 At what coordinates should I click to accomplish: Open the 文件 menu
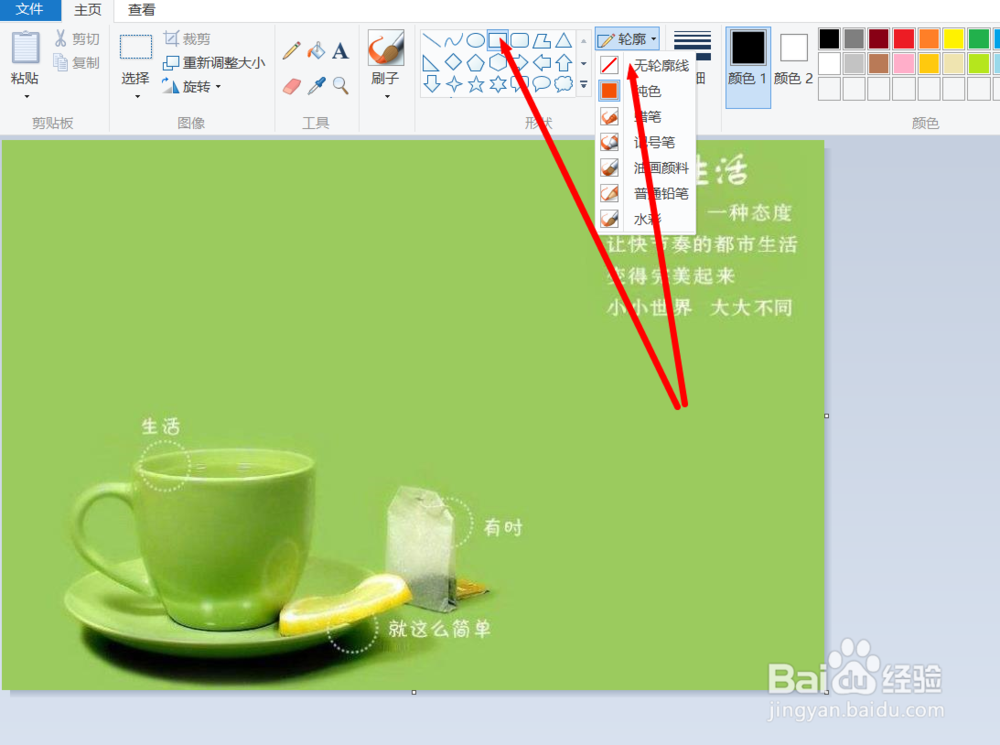tap(30, 9)
